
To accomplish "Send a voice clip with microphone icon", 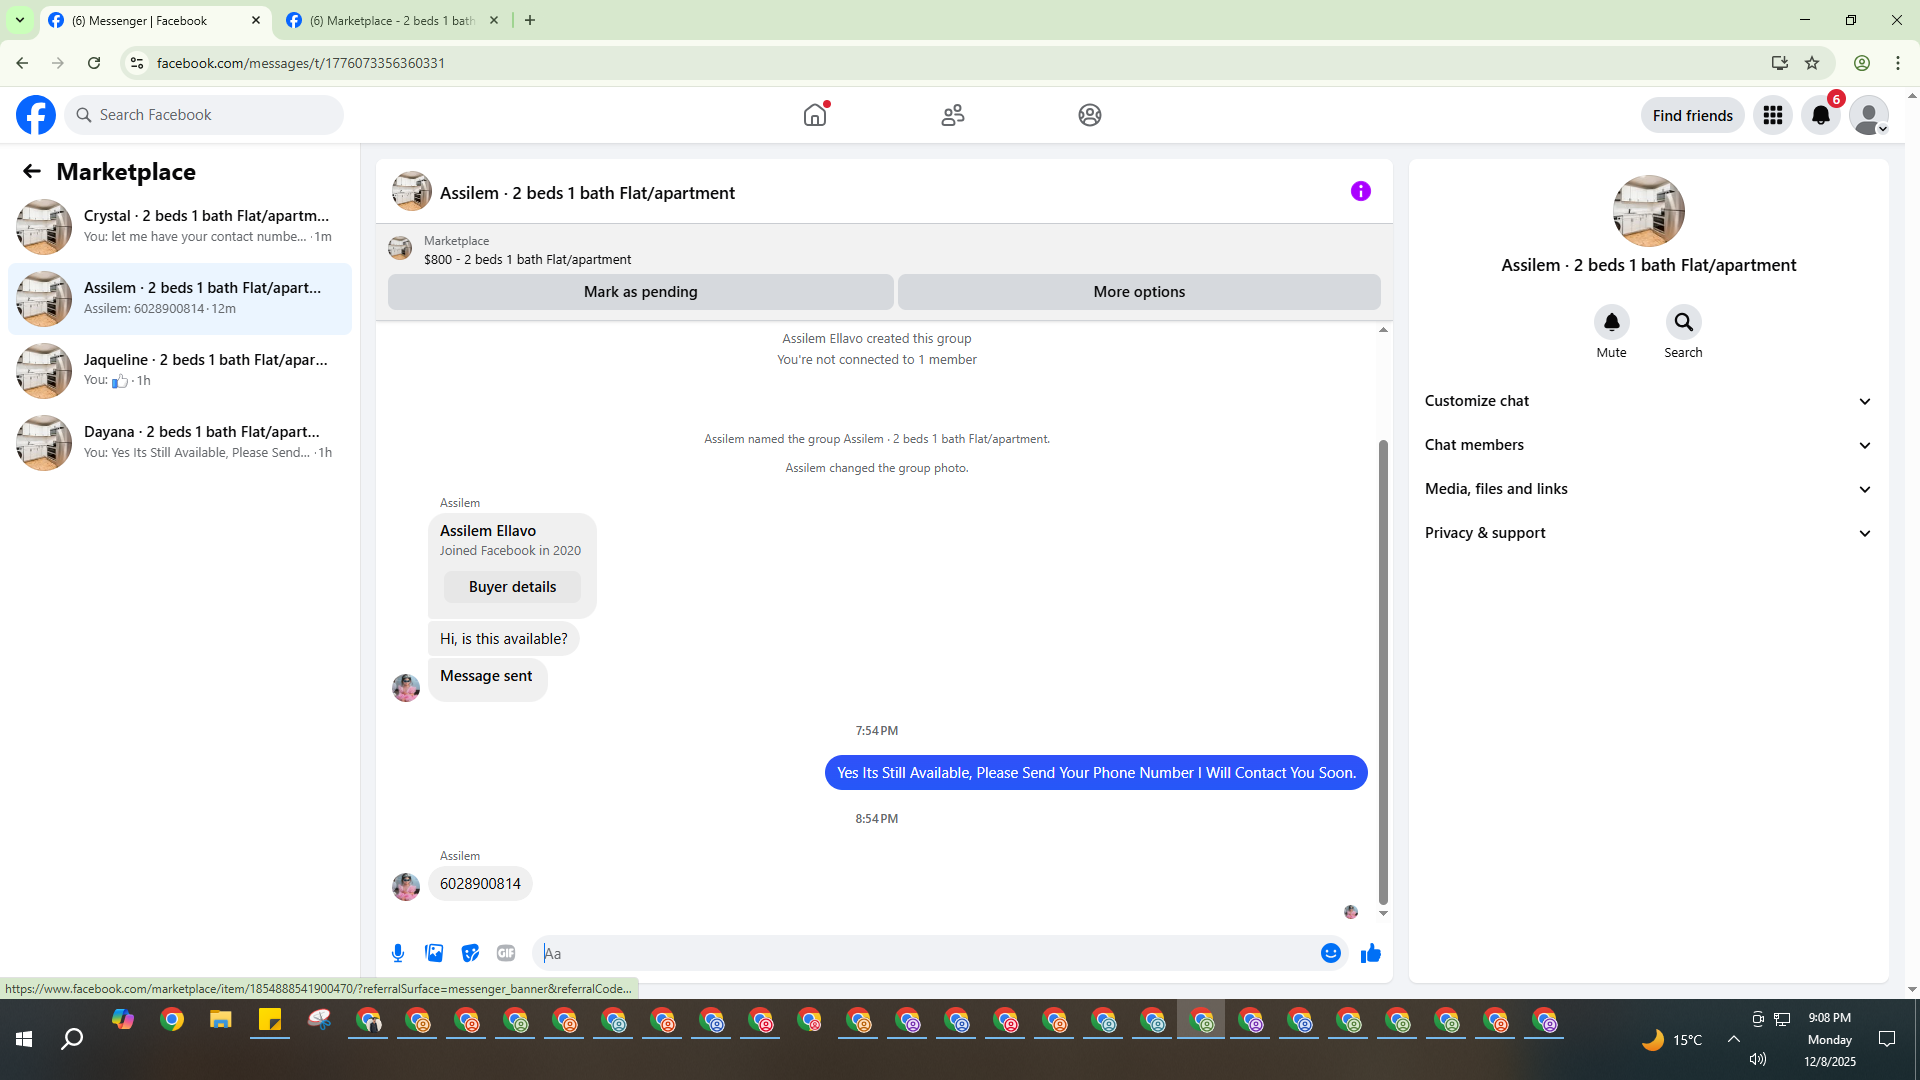I will point(398,953).
